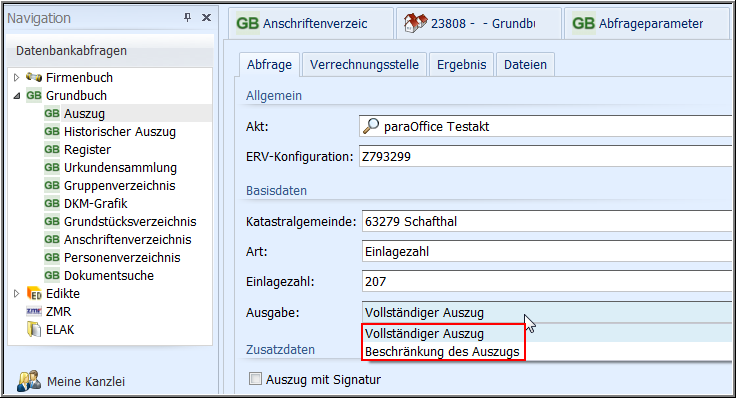Expand the Firmenbuch tree node
Viewport: 736px width, 398px height.
[x=16, y=77]
